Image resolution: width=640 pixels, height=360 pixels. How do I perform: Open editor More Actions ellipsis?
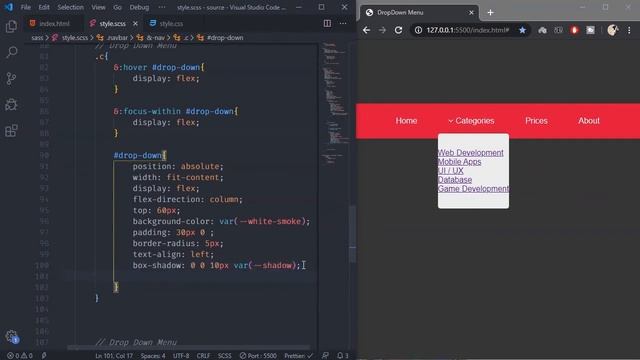point(343,23)
